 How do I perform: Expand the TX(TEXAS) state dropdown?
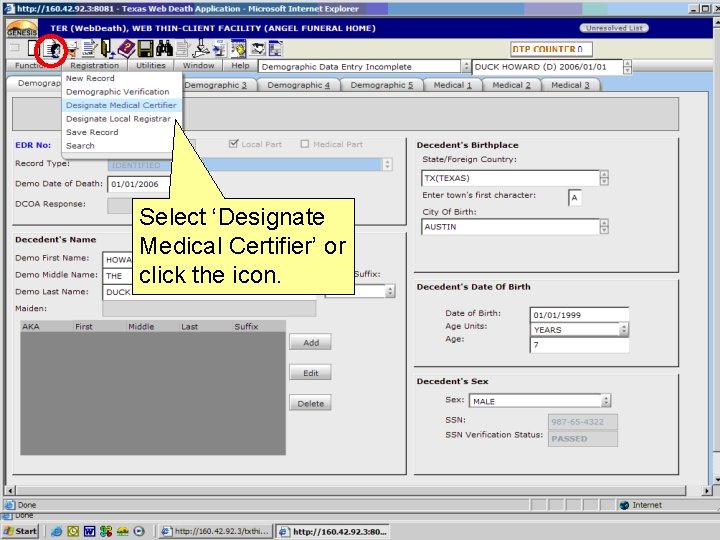(x=604, y=178)
